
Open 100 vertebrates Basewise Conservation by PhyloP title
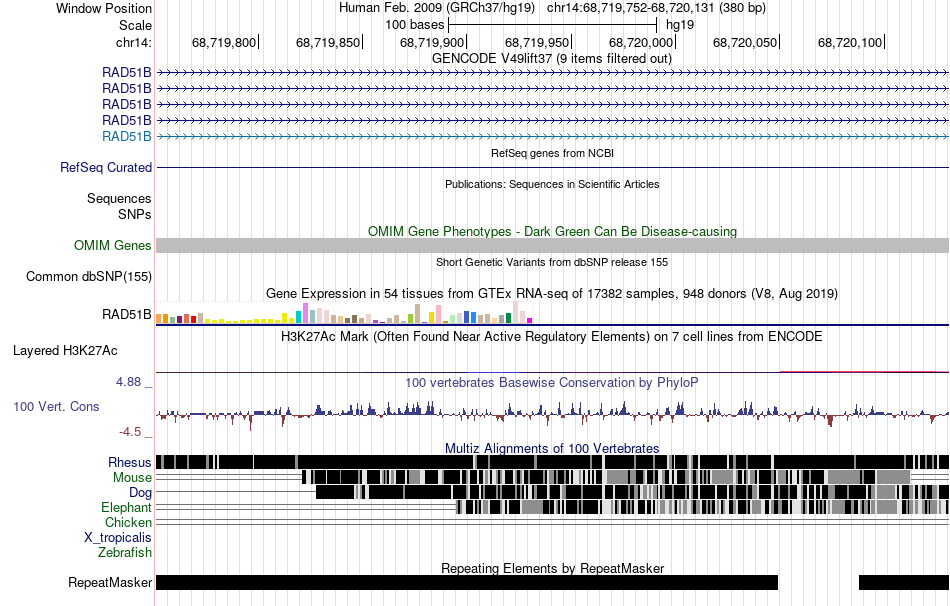point(552,382)
